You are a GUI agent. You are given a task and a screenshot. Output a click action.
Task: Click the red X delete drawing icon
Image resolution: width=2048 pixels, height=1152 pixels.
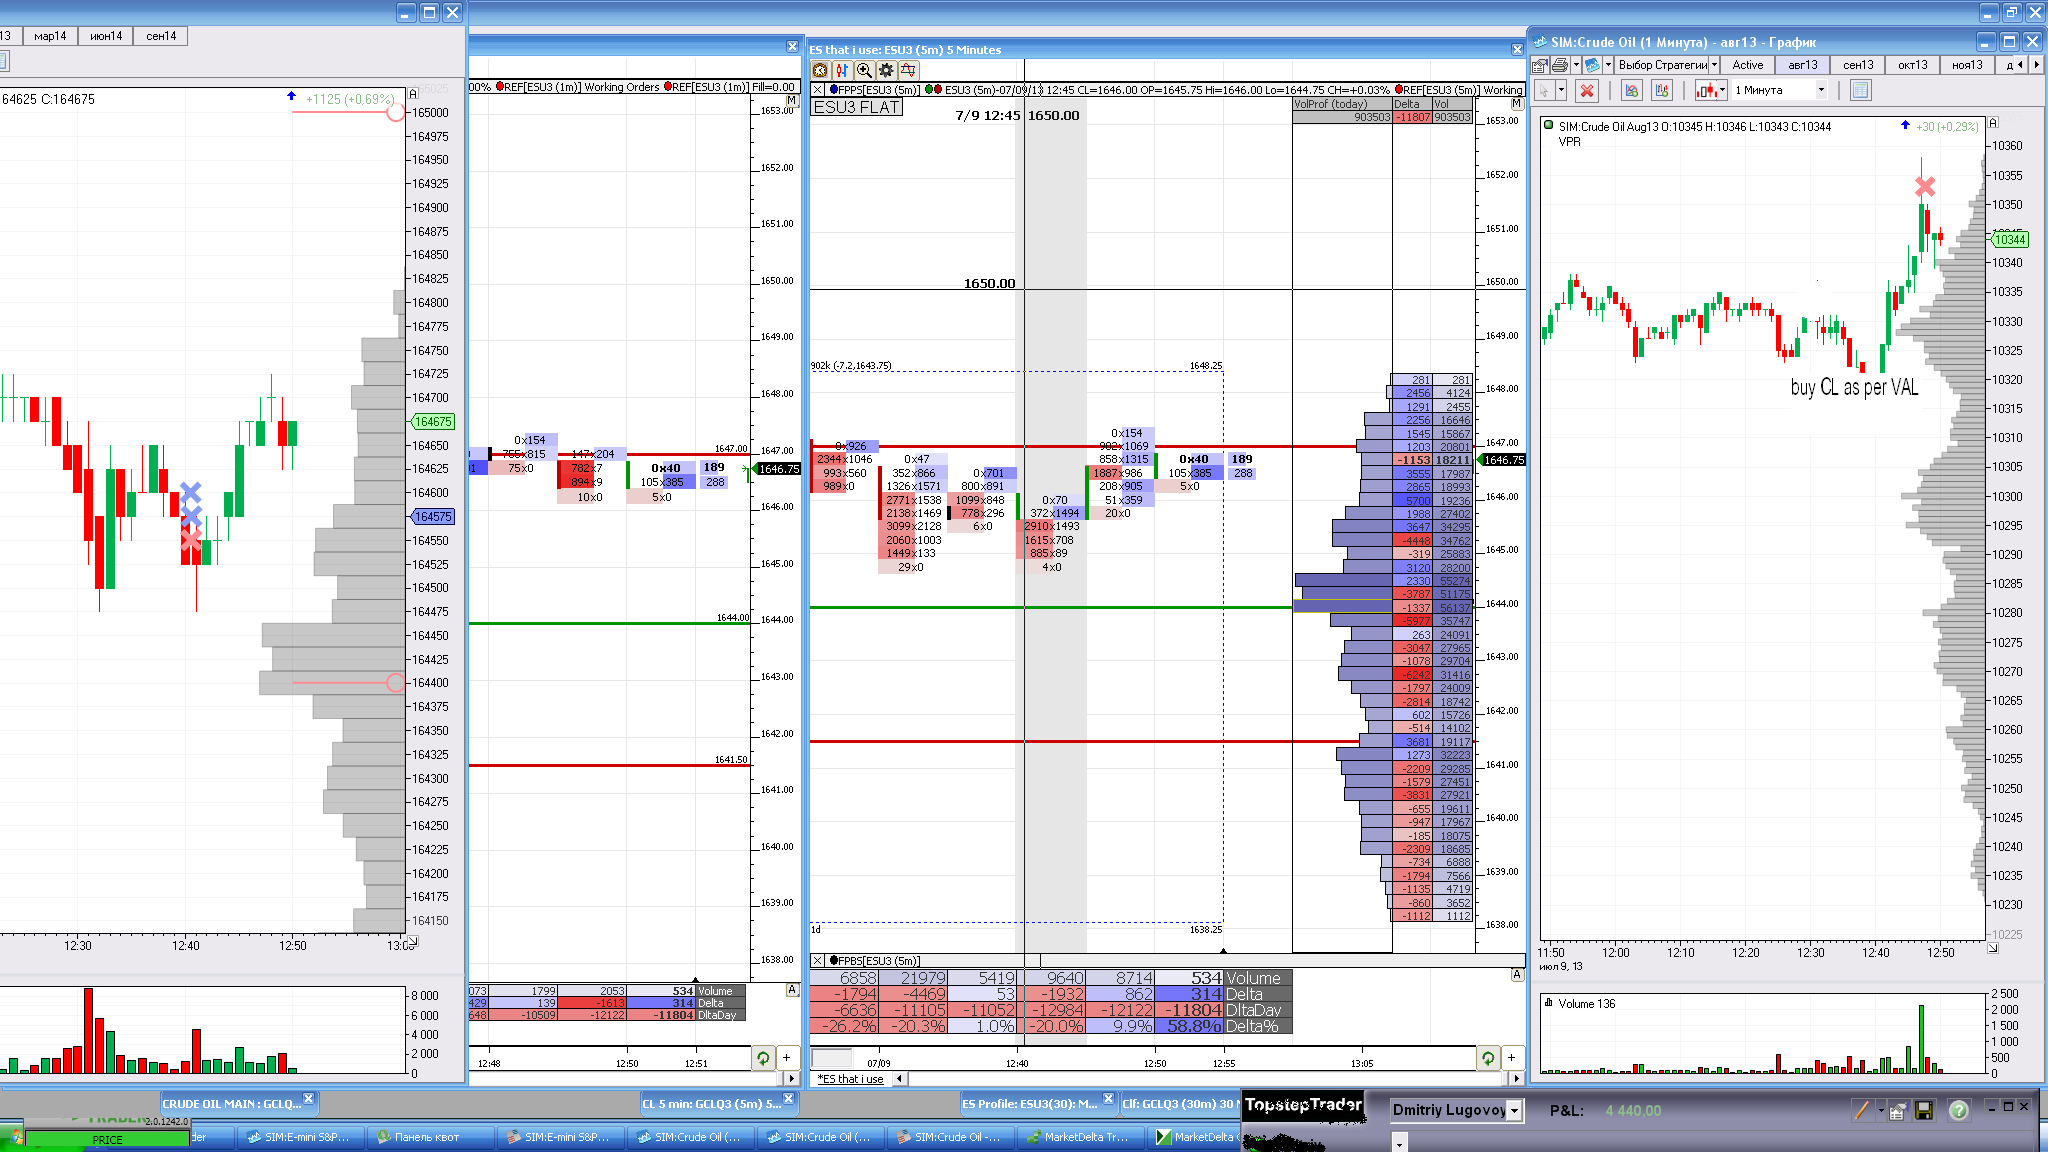(1587, 90)
